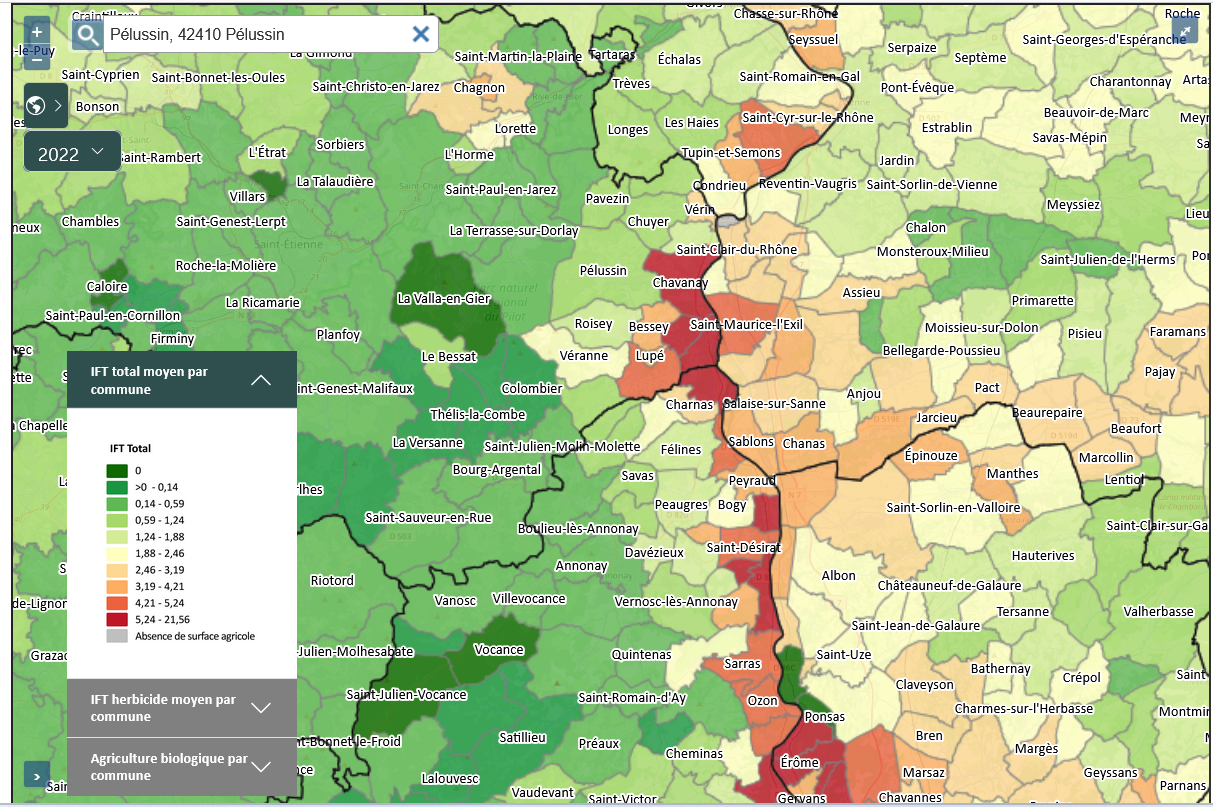Collapse the IFT total legend chevron
Screen dimensions: 1213x807
pyautogui.click(x=261, y=380)
